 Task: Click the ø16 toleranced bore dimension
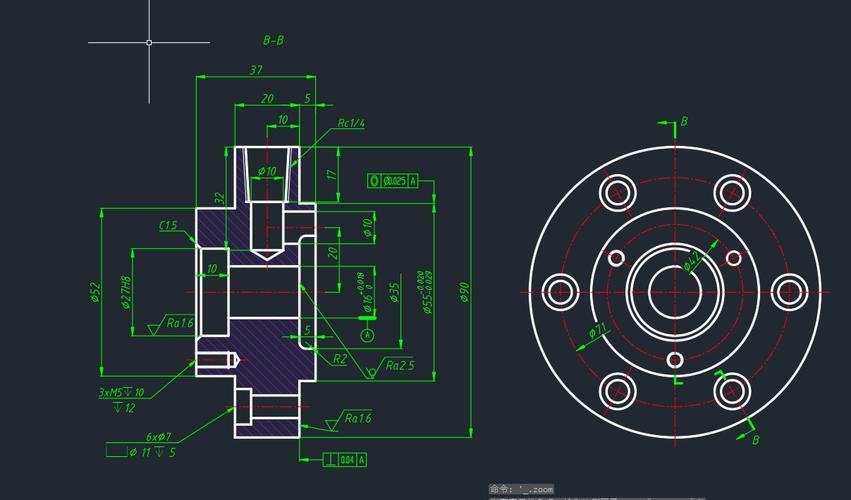pyautogui.click(x=365, y=294)
